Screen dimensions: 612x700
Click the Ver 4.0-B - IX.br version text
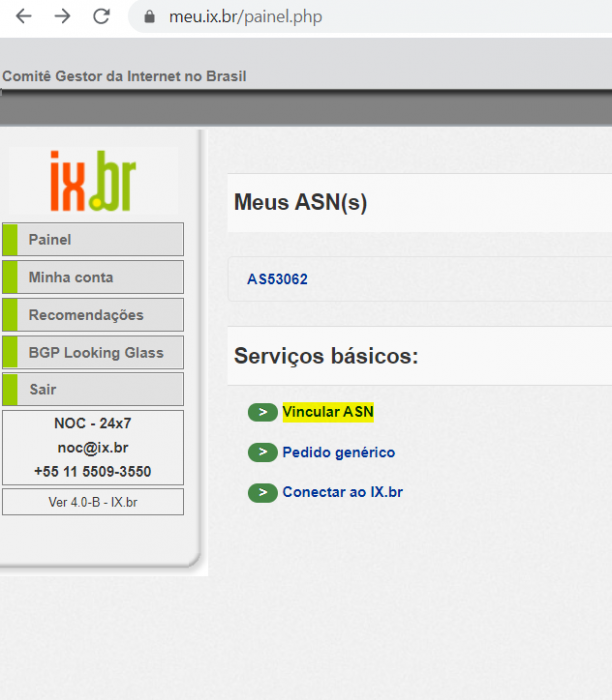click(x=93, y=502)
